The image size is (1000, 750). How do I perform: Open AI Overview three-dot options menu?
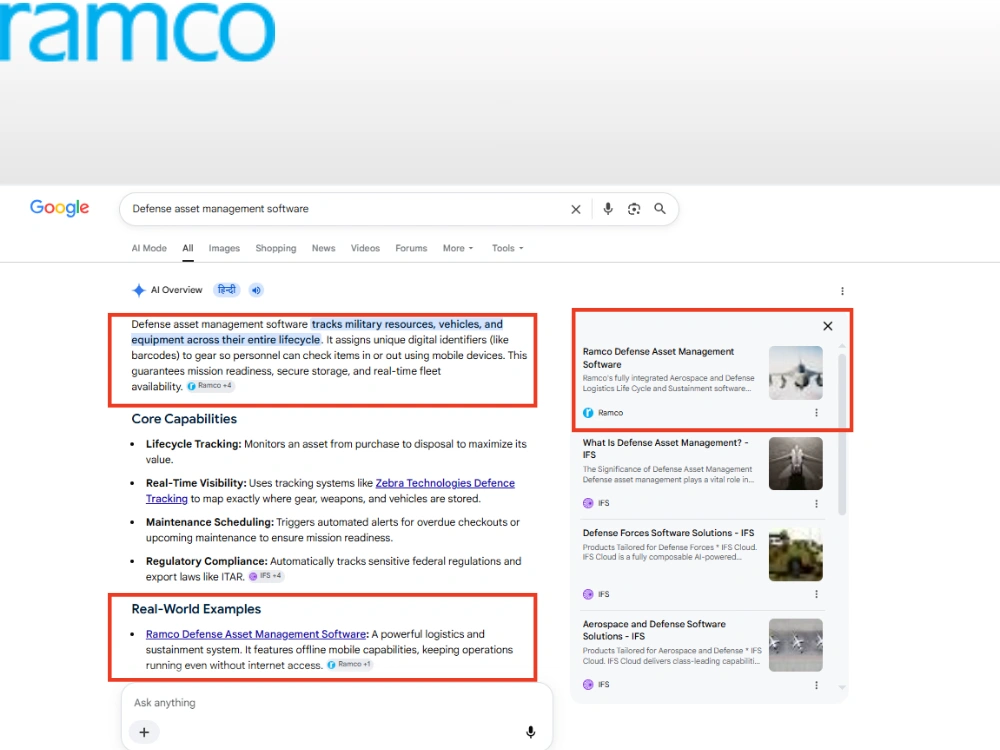coord(842,291)
